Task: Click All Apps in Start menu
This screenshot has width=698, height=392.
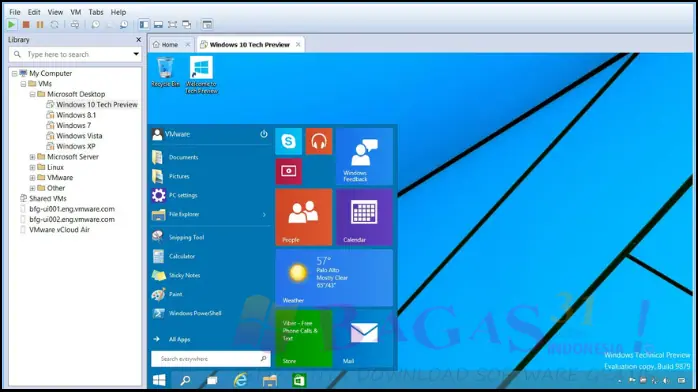Action: point(179,339)
